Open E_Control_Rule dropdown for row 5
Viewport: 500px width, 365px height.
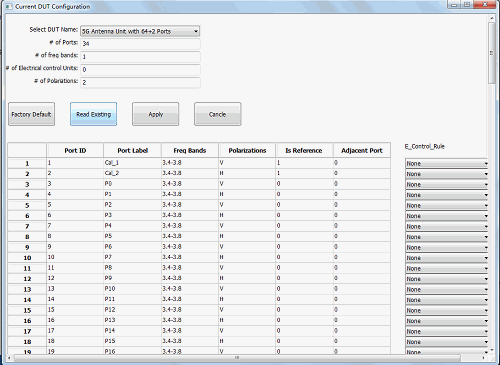(447, 205)
